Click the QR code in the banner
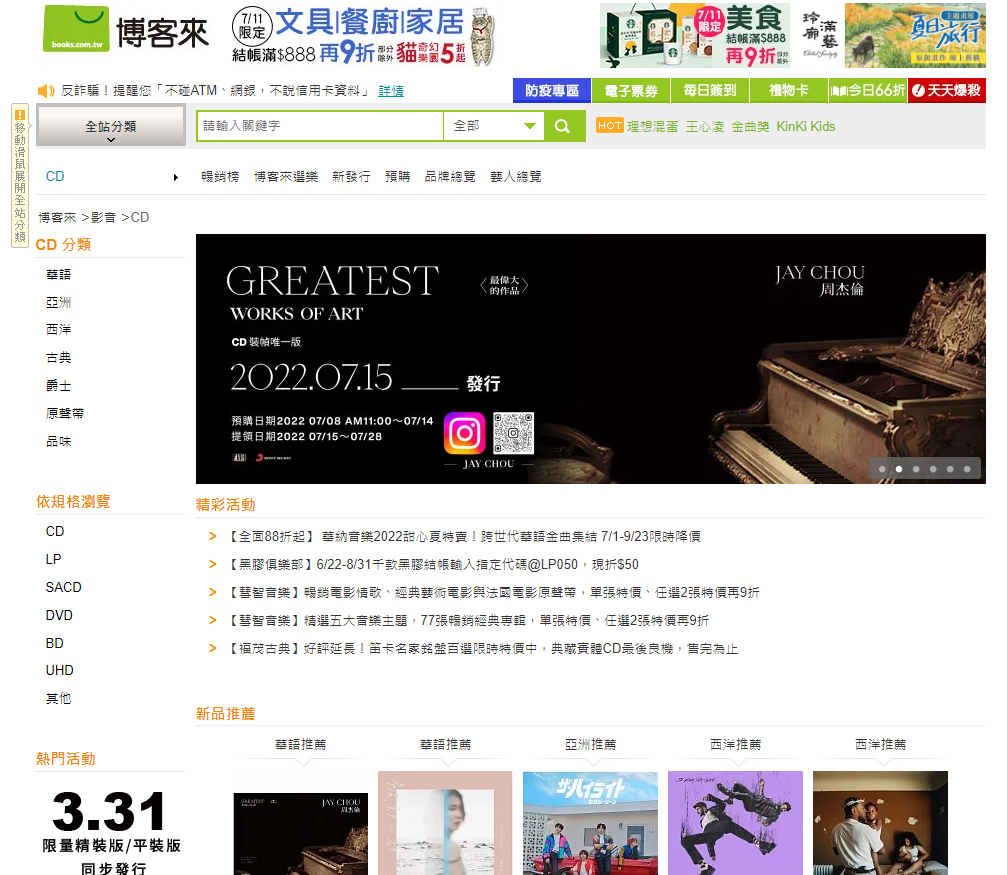Screen dimensions: 1007x875 pos(513,433)
